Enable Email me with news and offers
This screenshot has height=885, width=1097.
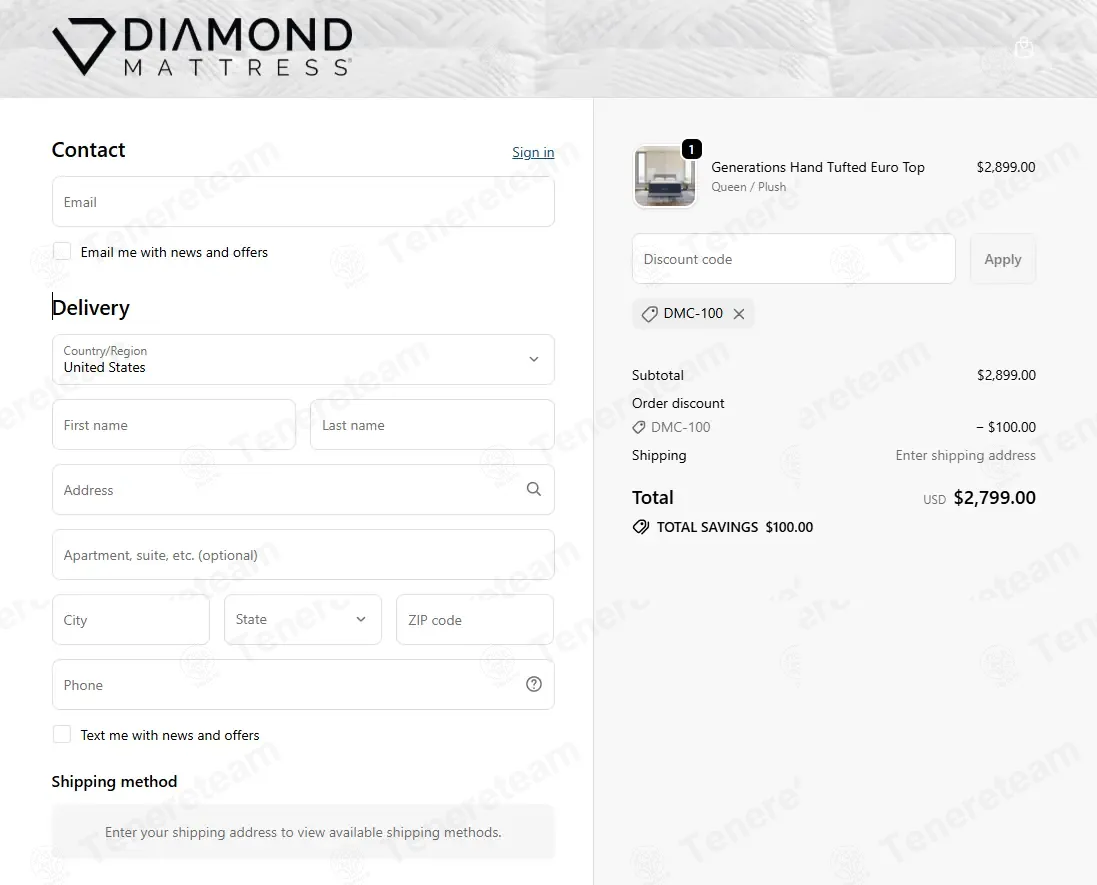(62, 251)
